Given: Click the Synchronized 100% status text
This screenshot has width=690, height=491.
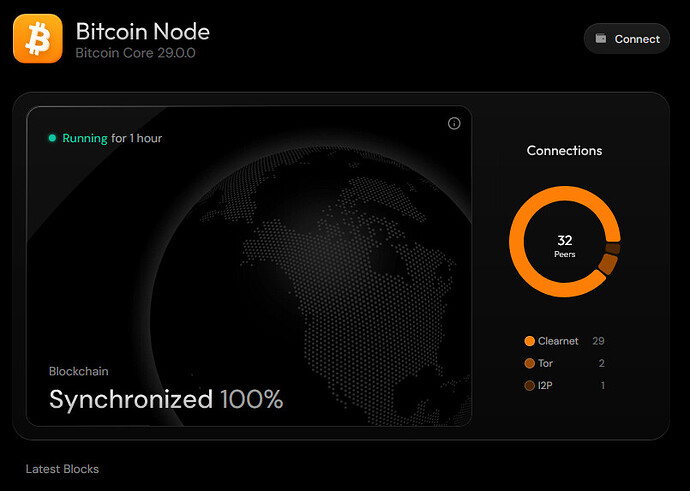Looking at the screenshot, I should (x=166, y=399).
